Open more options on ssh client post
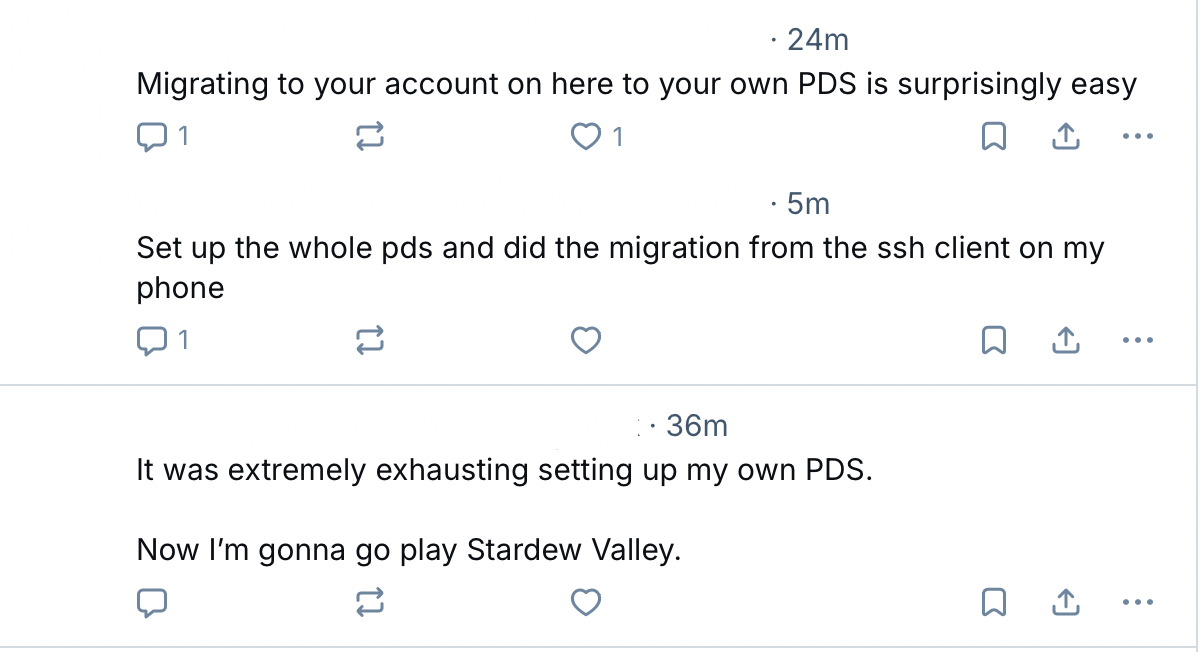This screenshot has height=652, width=1200. coord(1138,342)
